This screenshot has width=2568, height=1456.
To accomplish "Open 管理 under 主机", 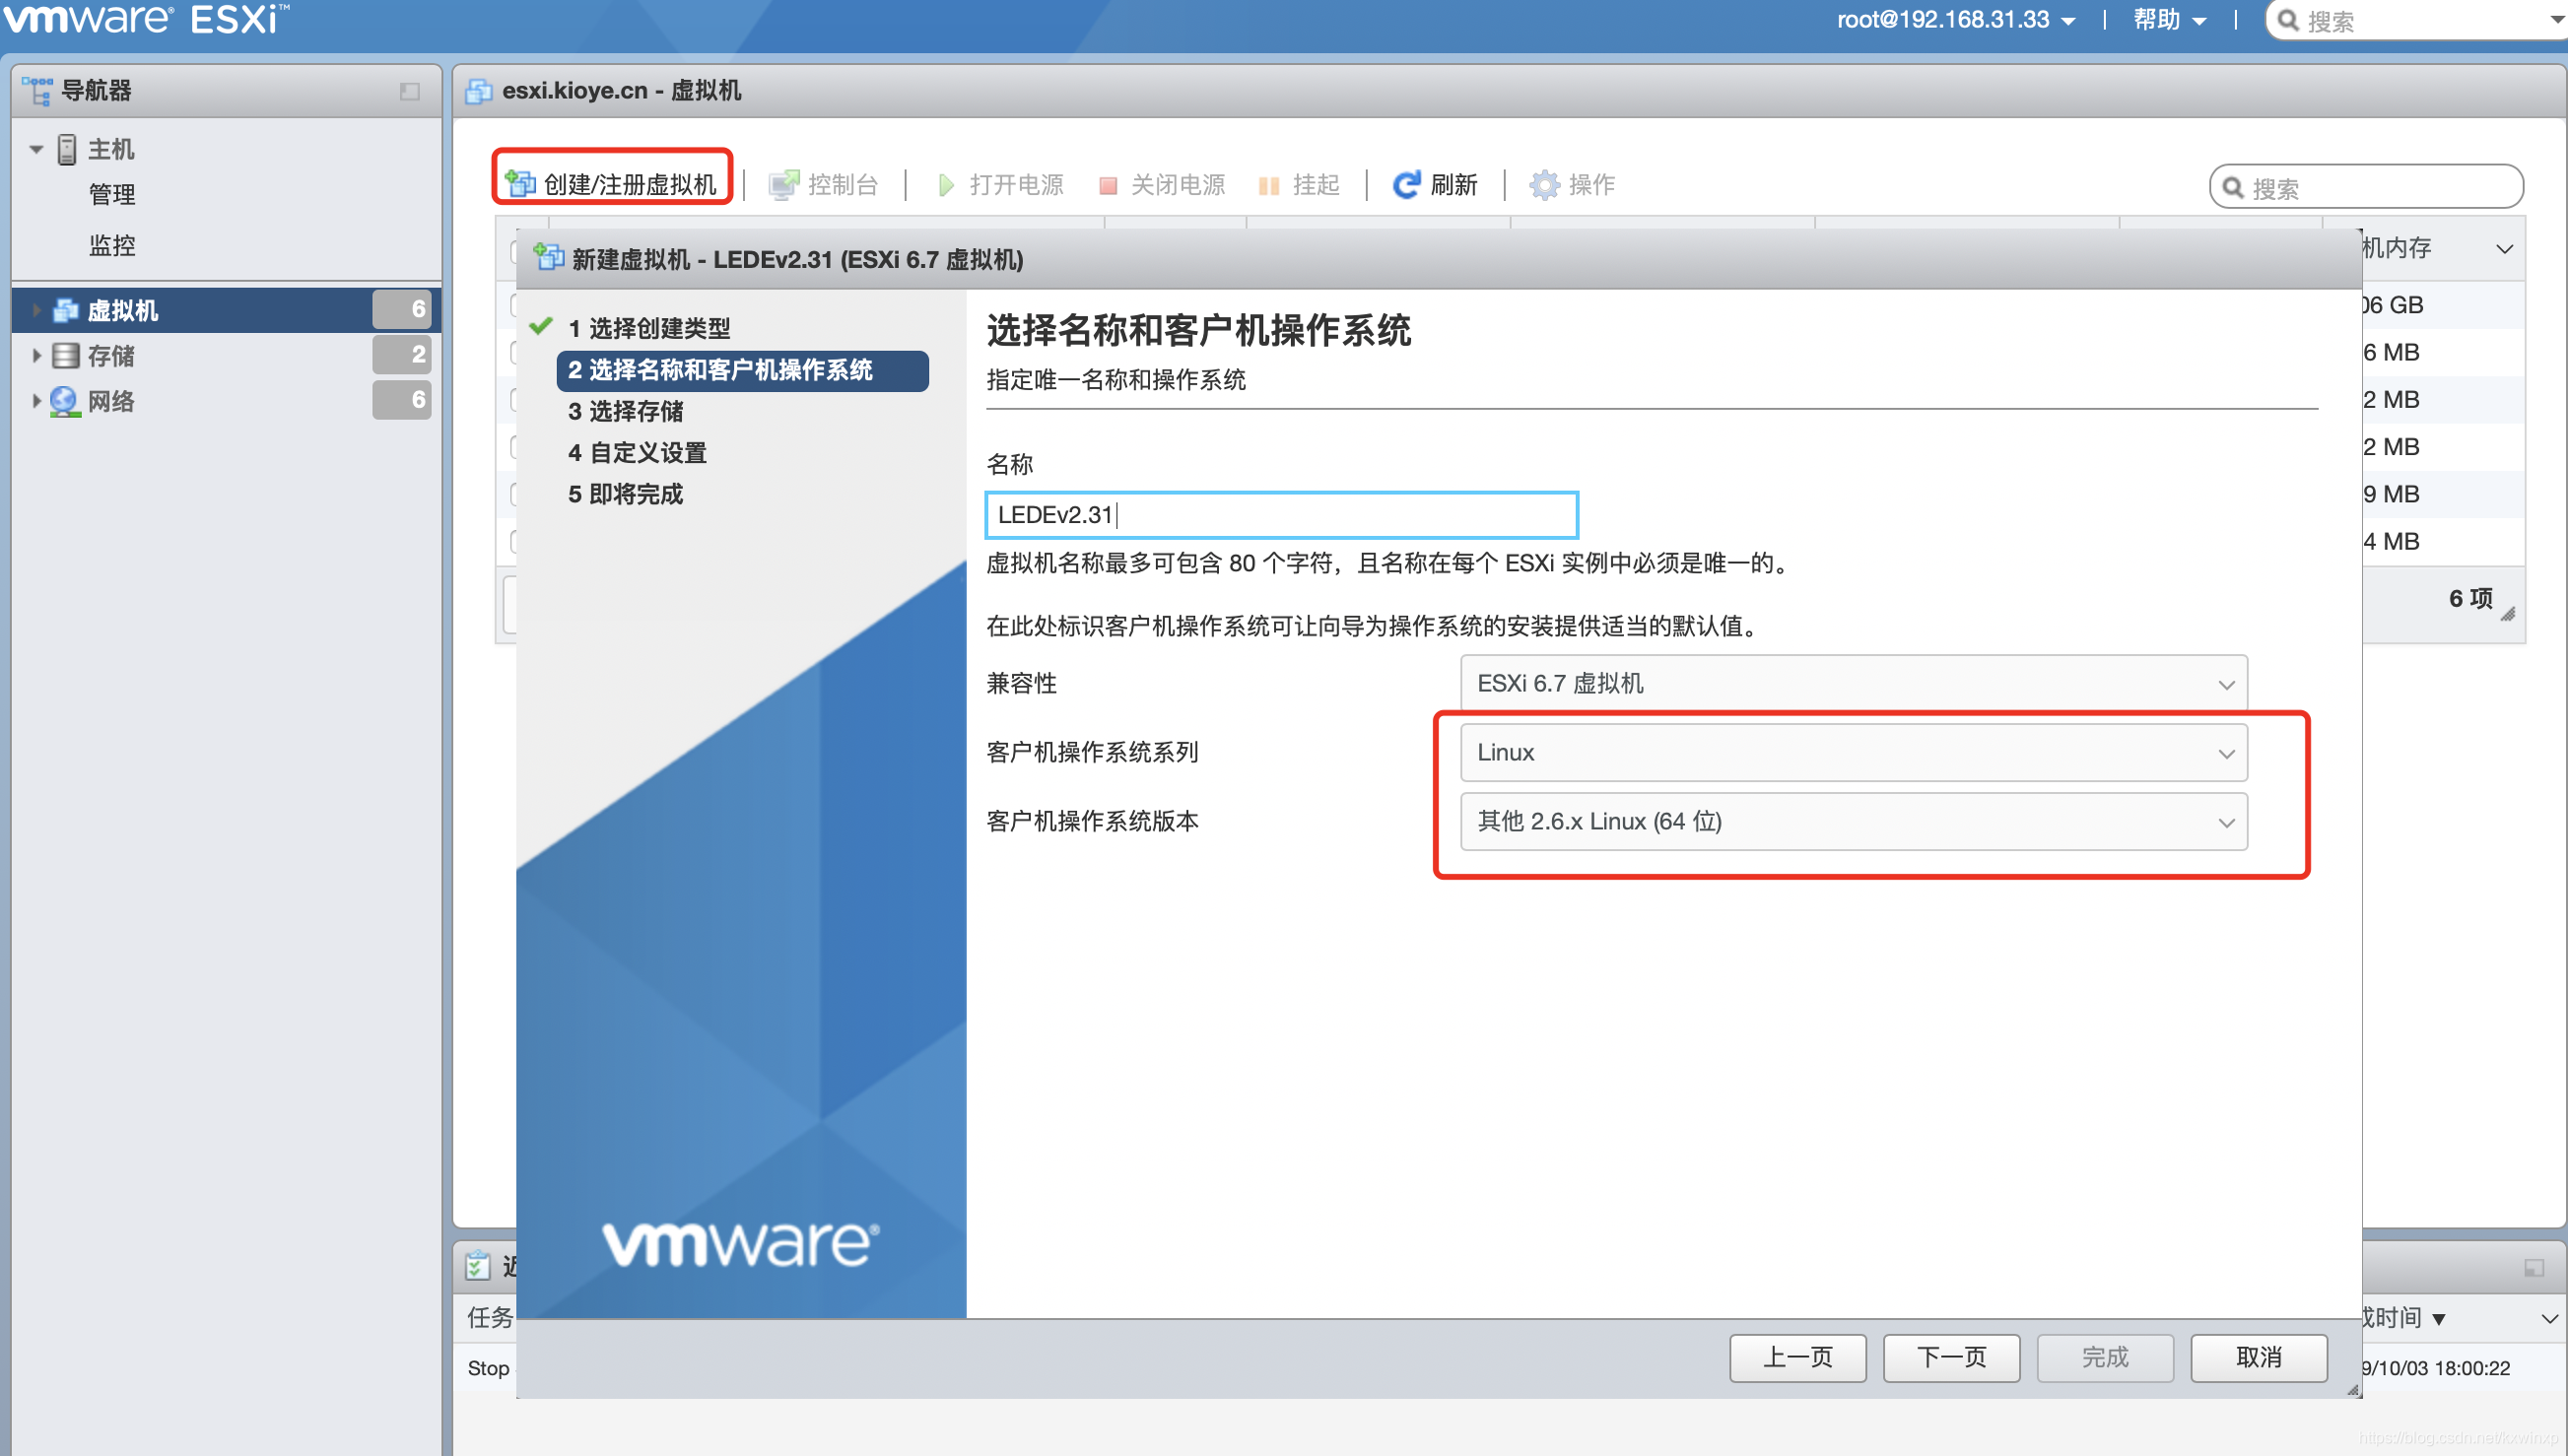I will (112, 195).
